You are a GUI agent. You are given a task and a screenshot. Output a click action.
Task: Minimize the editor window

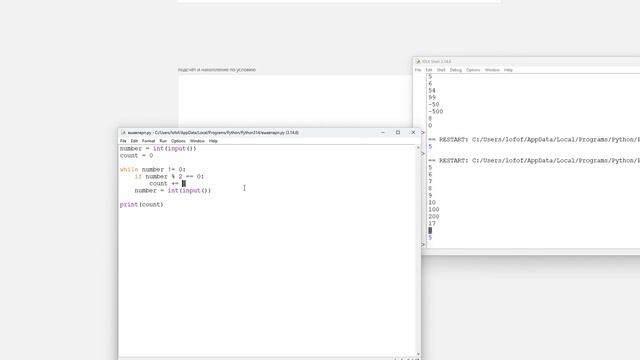(x=382, y=132)
